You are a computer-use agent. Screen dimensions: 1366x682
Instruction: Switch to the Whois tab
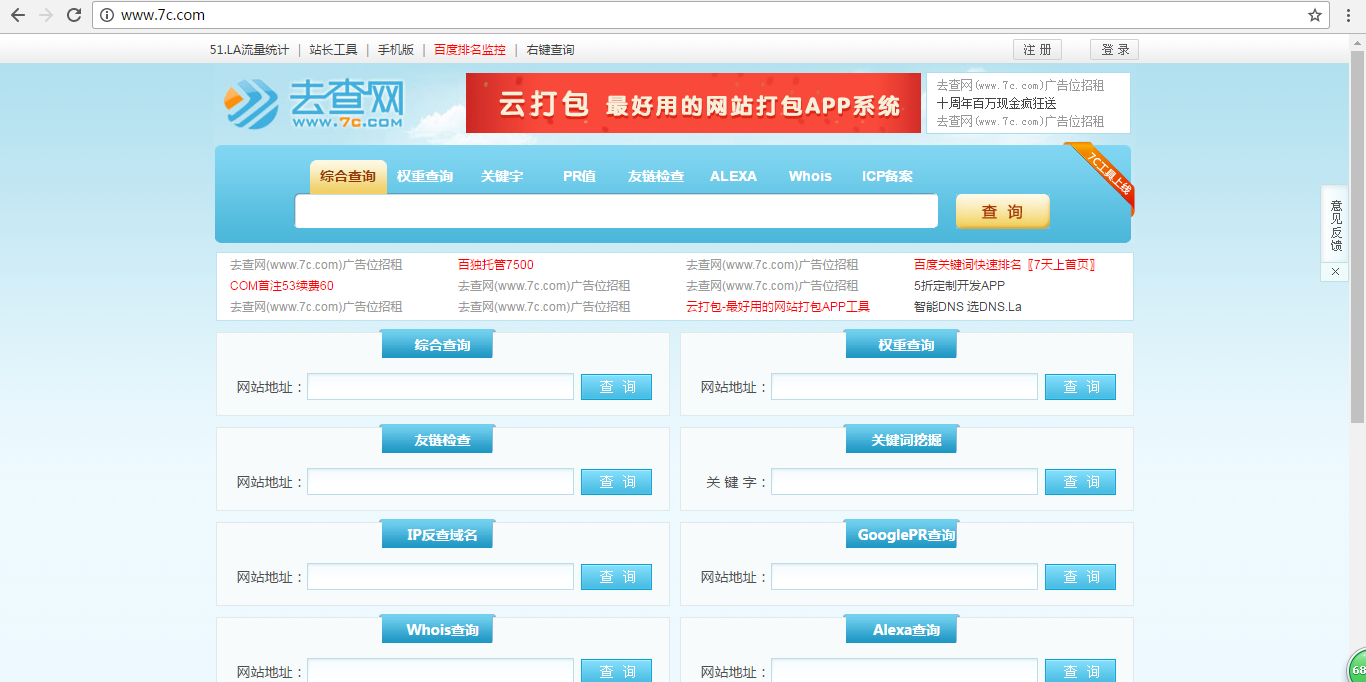point(810,176)
